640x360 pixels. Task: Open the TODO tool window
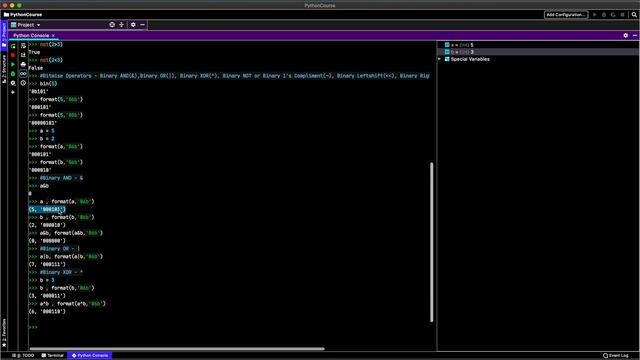coord(23,356)
